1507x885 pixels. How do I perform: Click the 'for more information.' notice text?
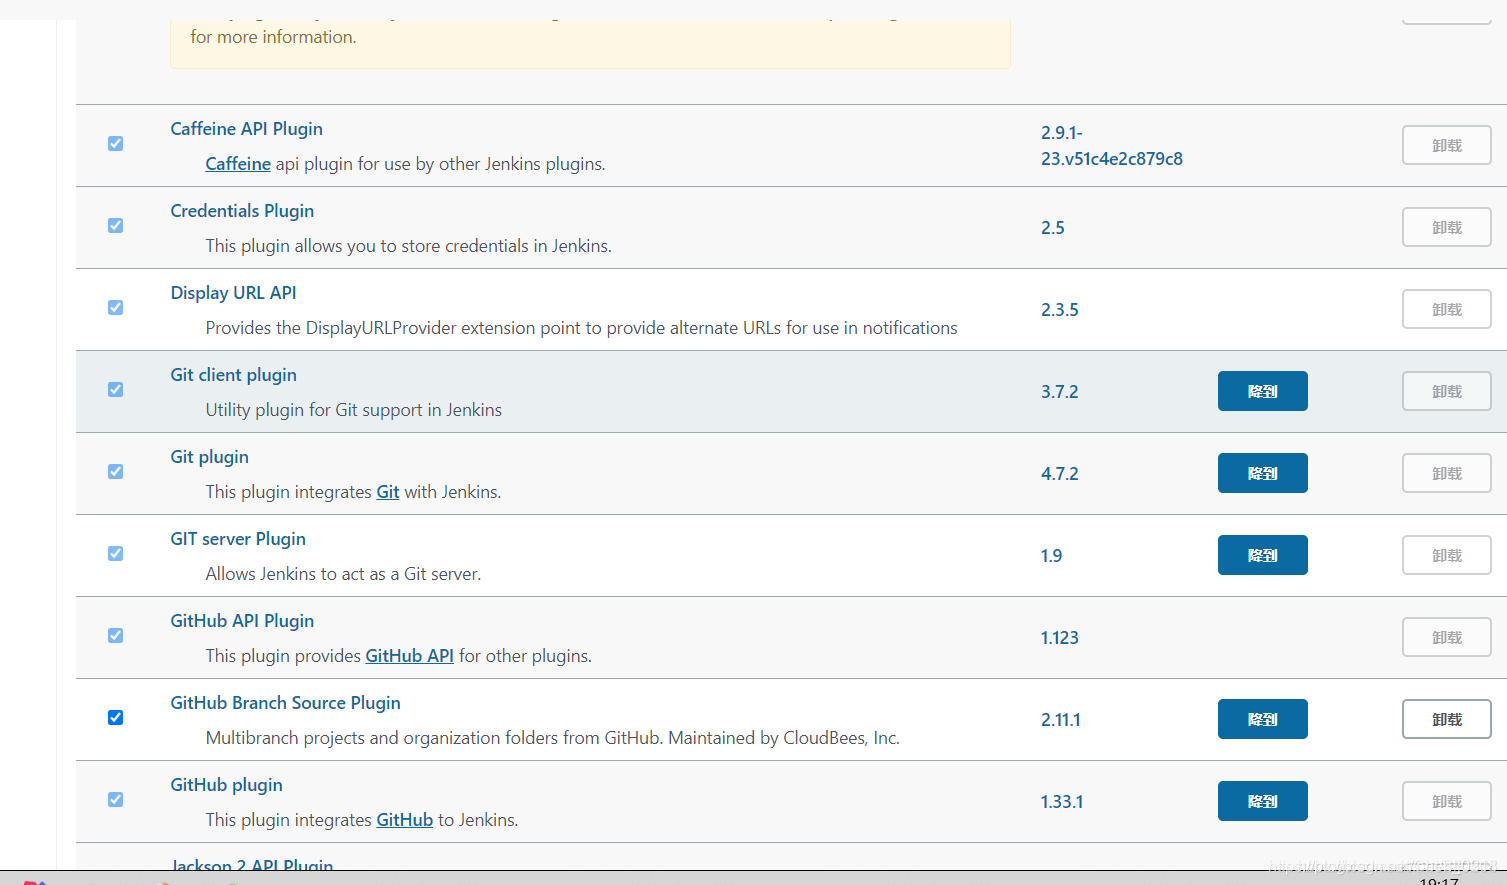point(273,37)
